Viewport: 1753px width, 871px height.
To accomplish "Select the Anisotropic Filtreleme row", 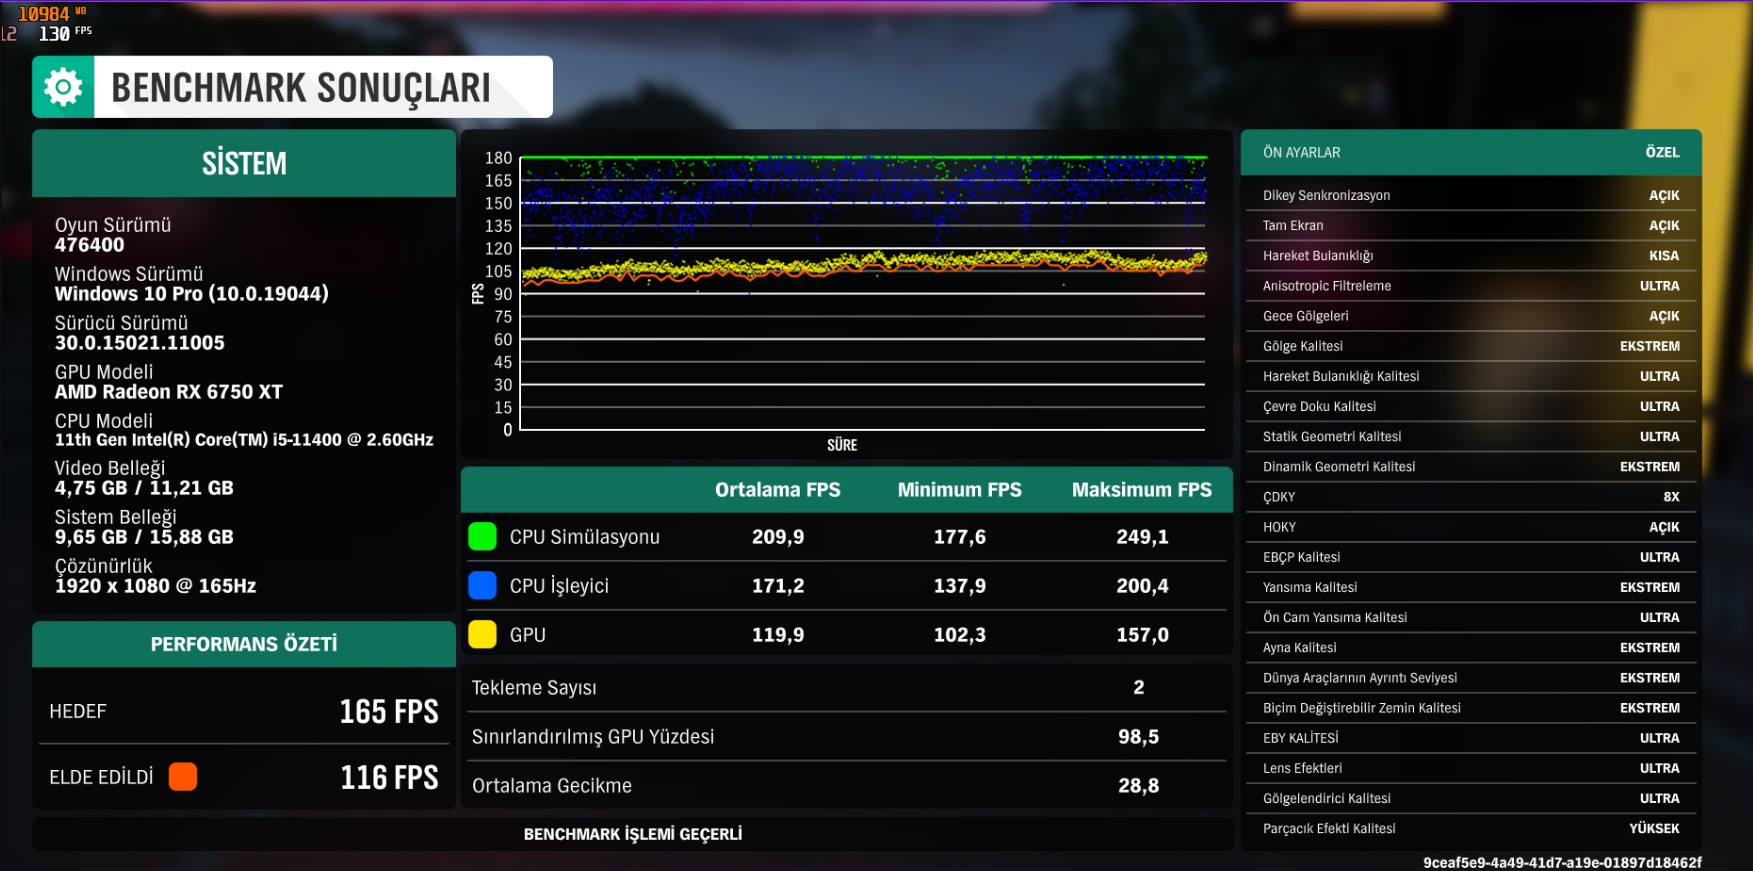I will pos(1471,286).
